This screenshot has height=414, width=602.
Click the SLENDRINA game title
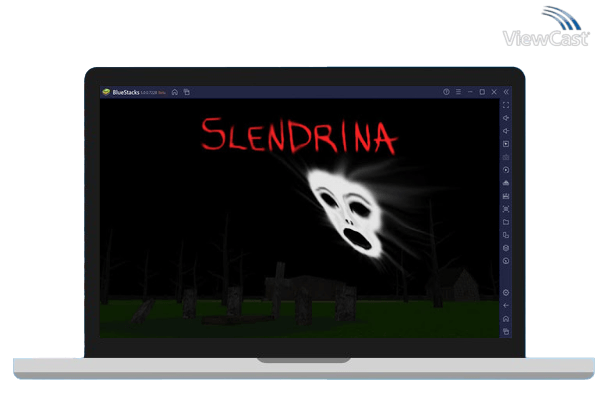299,136
